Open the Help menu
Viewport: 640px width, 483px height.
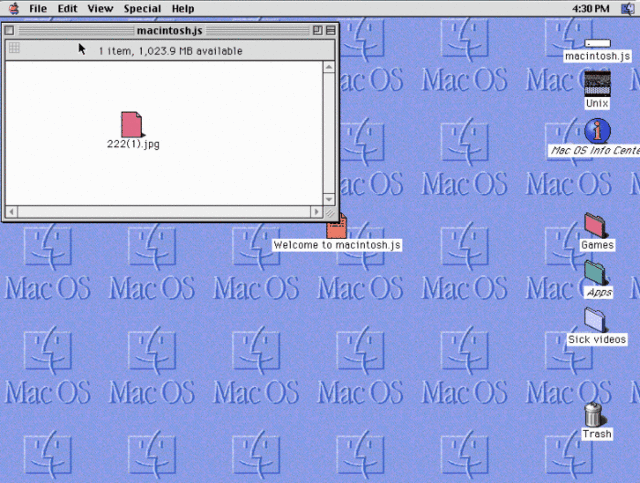coord(183,9)
